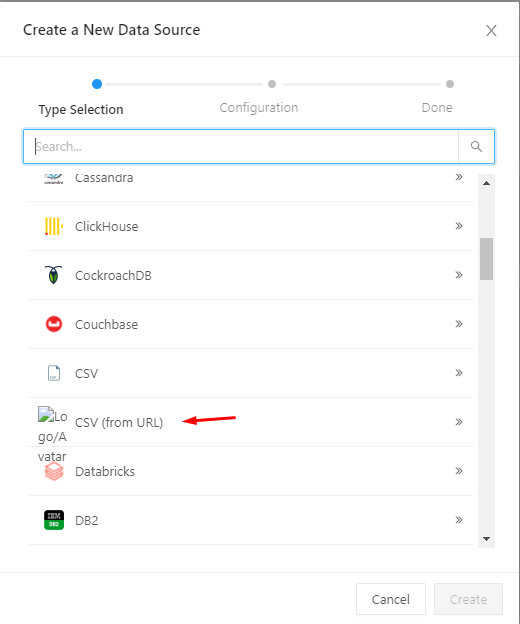Expand the ClickHouse row chevron
This screenshot has height=624, width=520.
pos(459,226)
